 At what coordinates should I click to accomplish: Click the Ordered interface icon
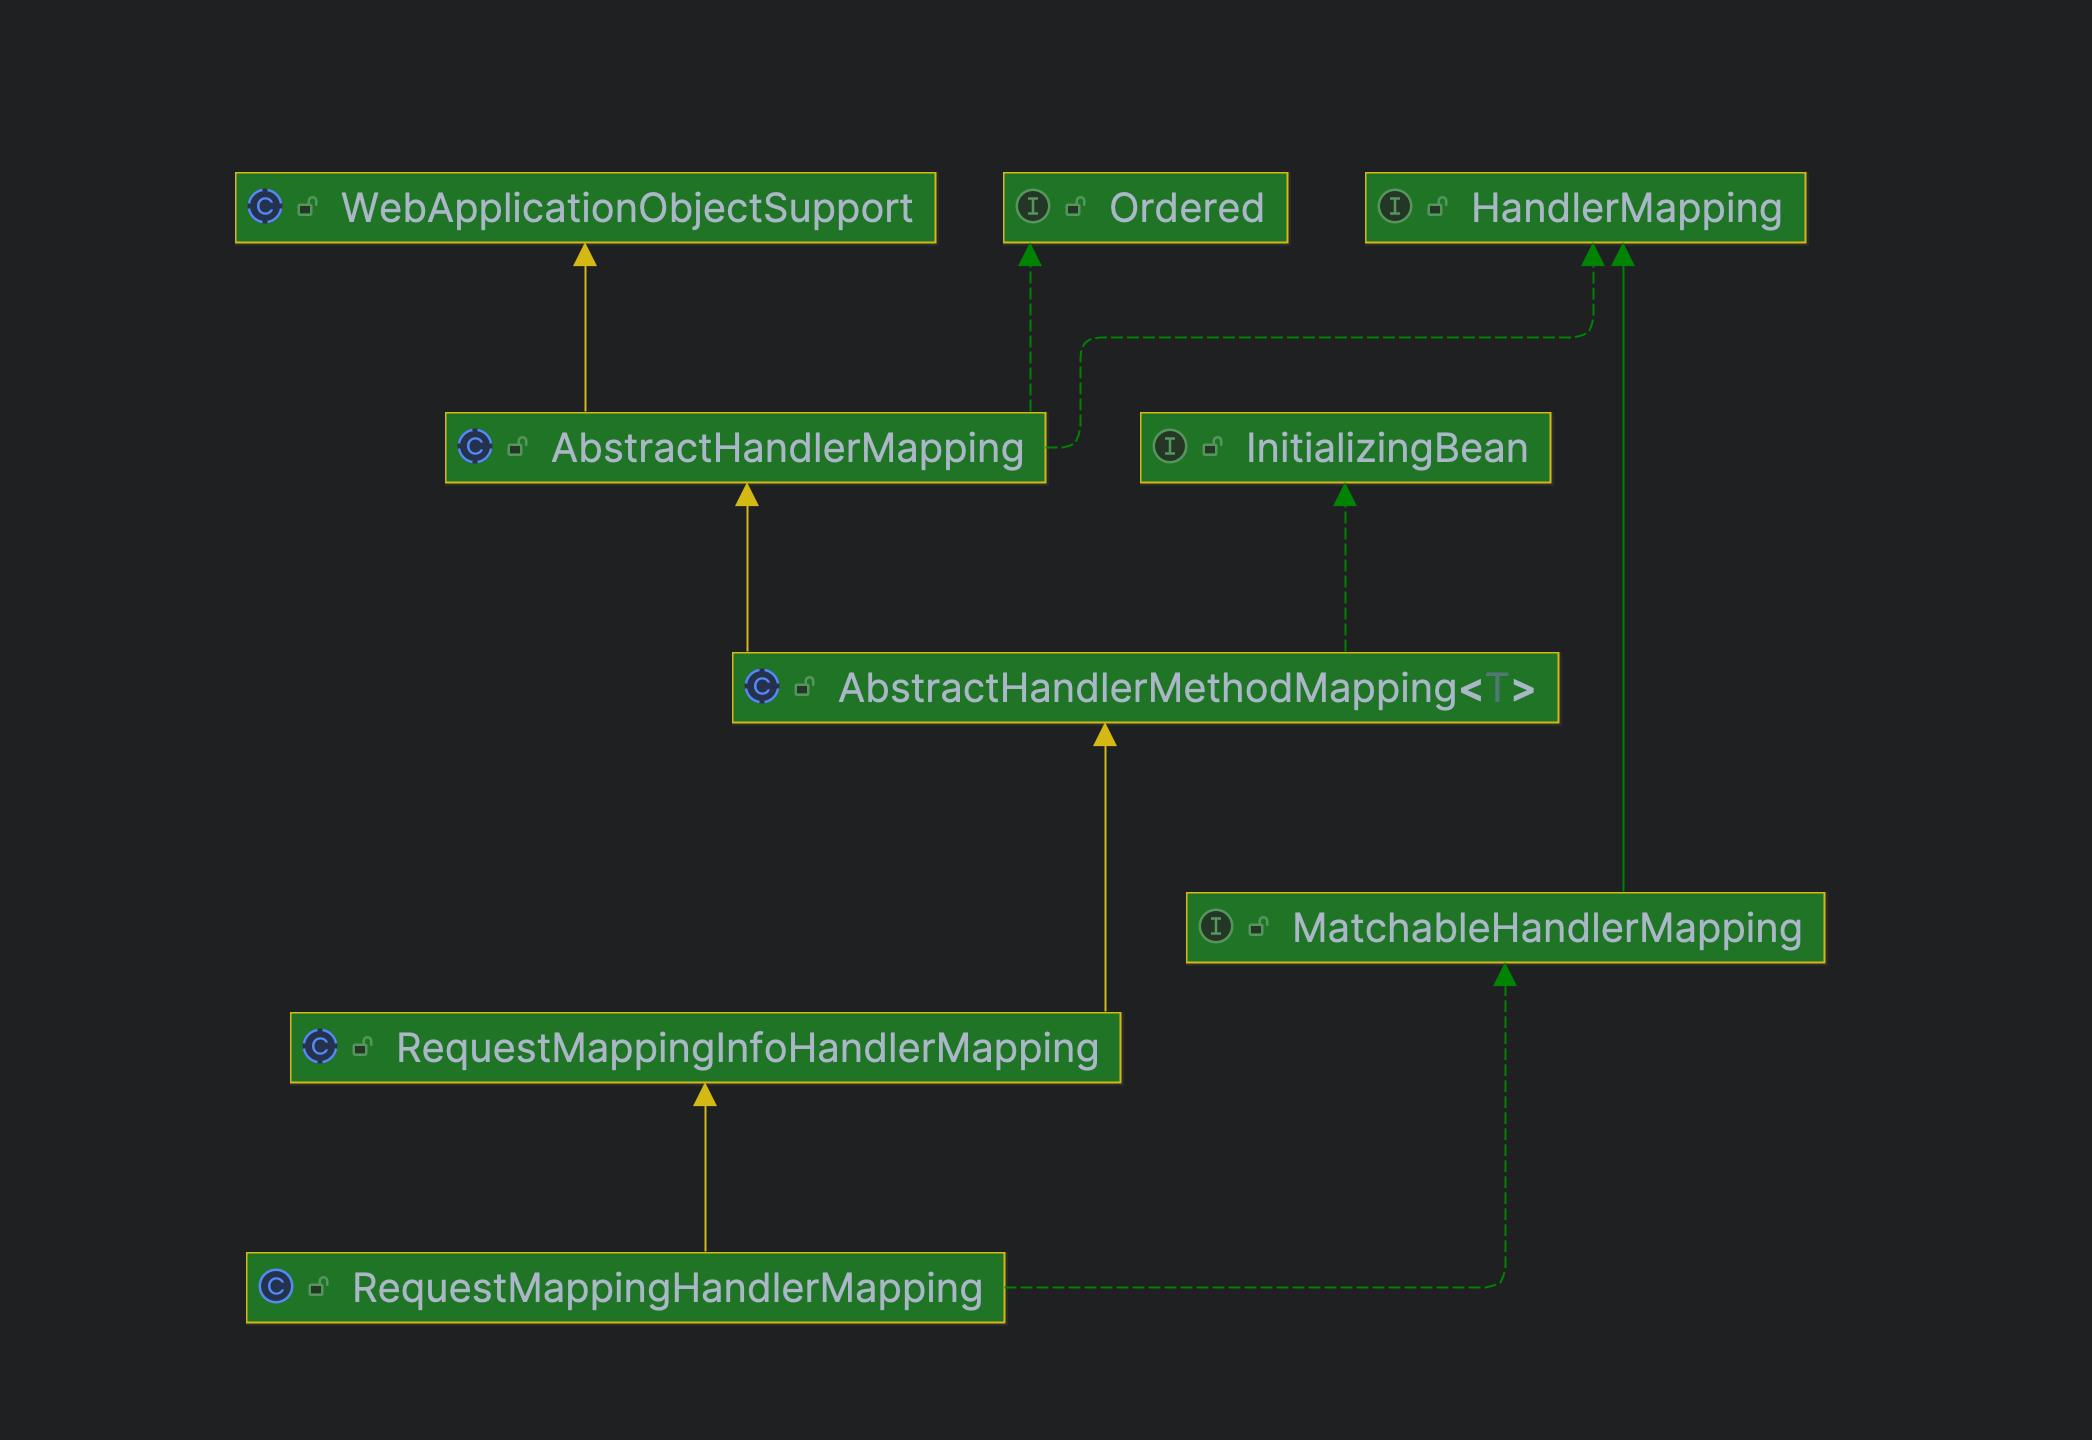click(1032, 207)
